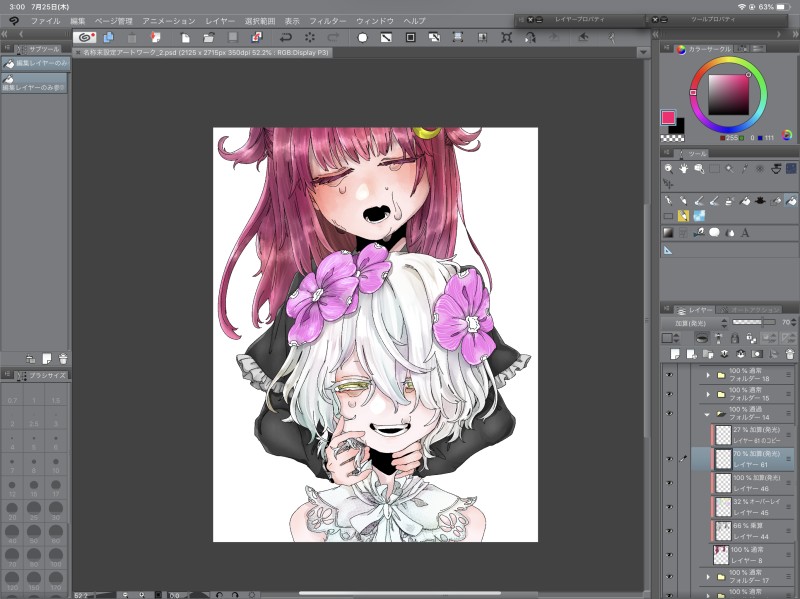Click the black sub color swatch
Viewport: 800px width, 599px height.
tap(680, 126)
